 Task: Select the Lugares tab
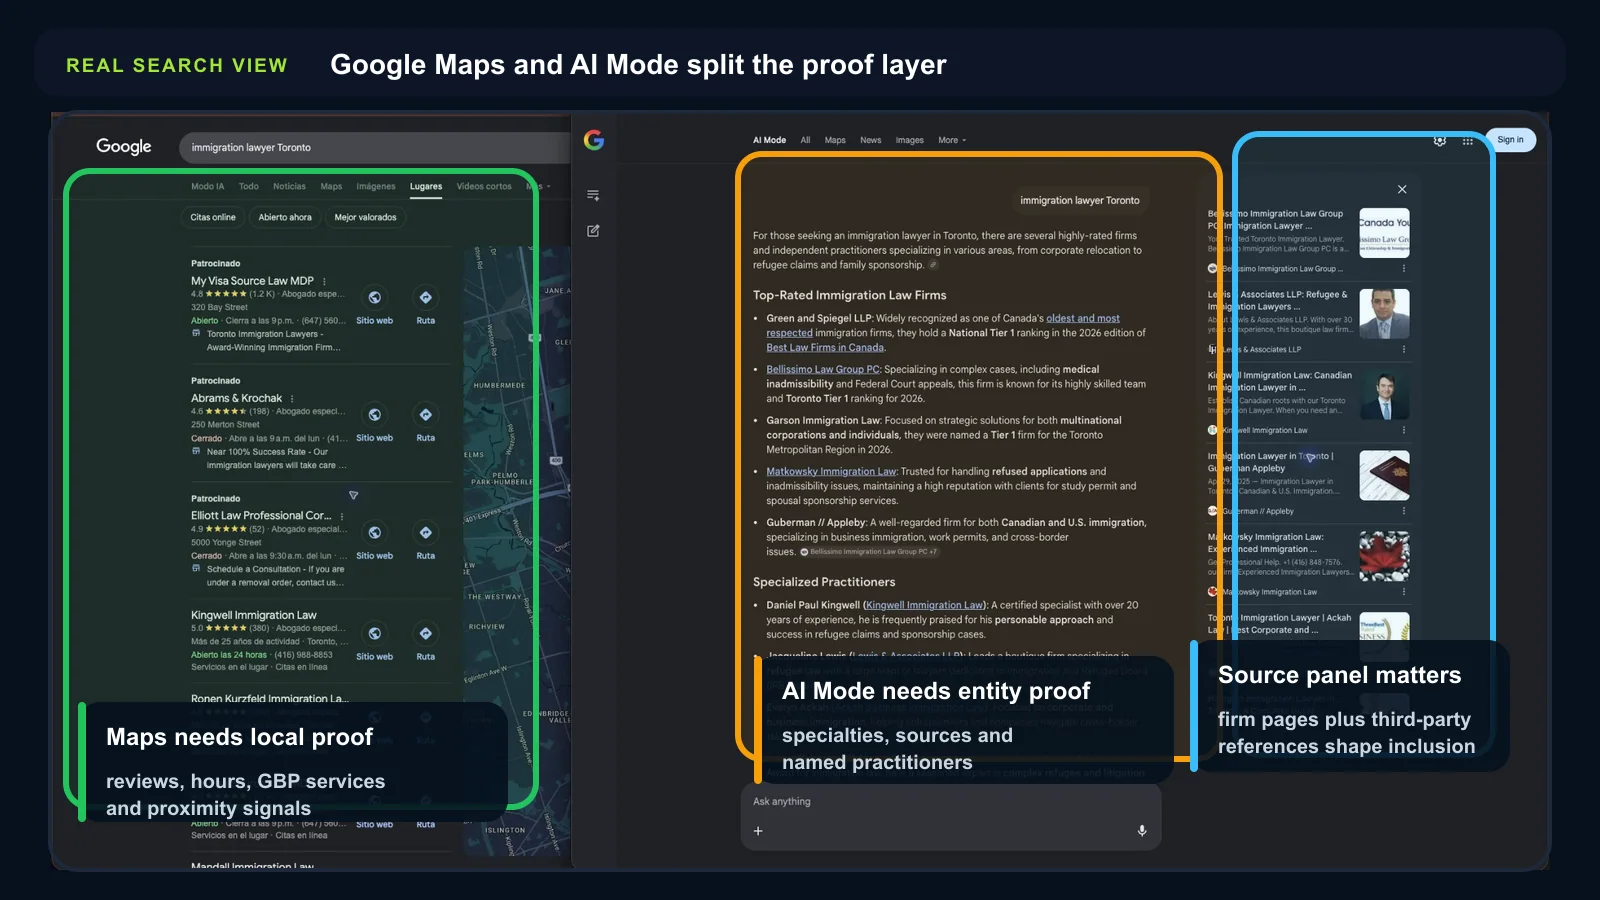pos(426,187)
